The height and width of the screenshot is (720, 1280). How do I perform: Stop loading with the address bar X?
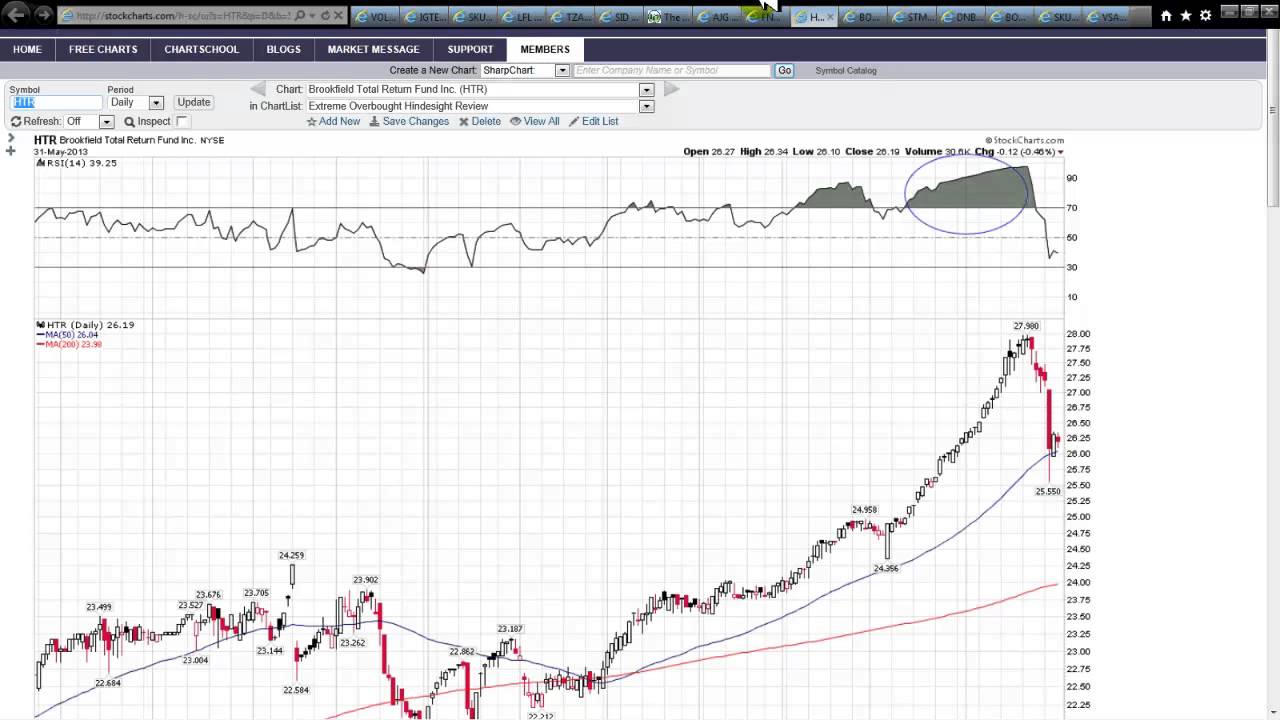[x=338, y=16]
